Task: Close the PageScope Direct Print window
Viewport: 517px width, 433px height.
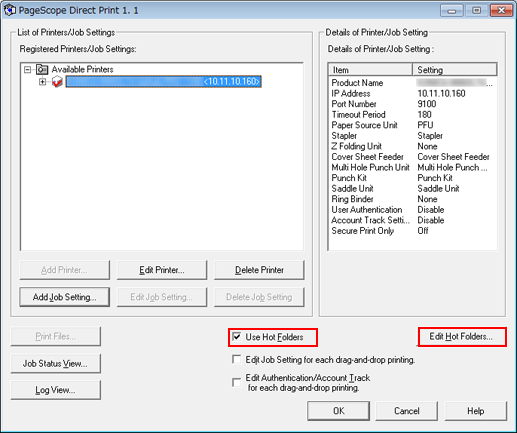Action: [x=501, y=11]
